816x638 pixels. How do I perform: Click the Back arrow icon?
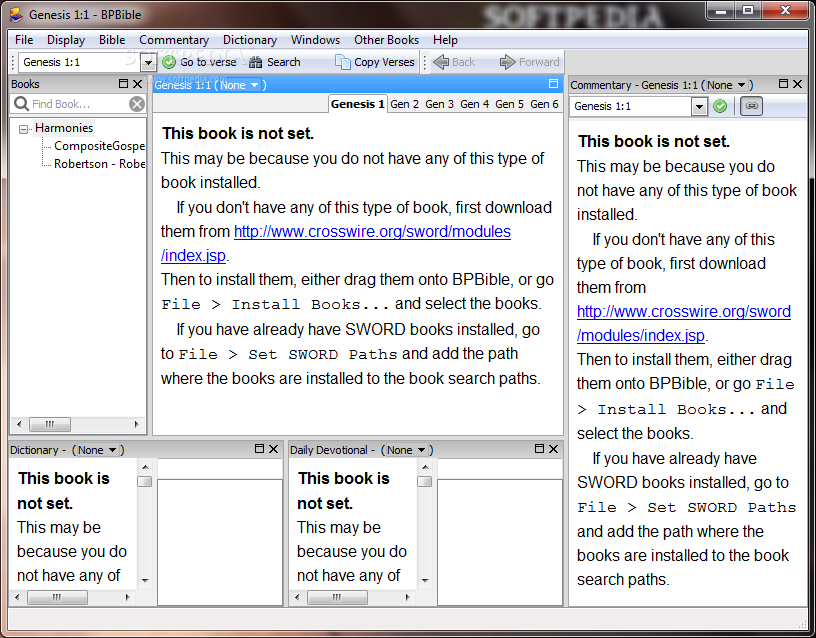(x=441, y=62)
